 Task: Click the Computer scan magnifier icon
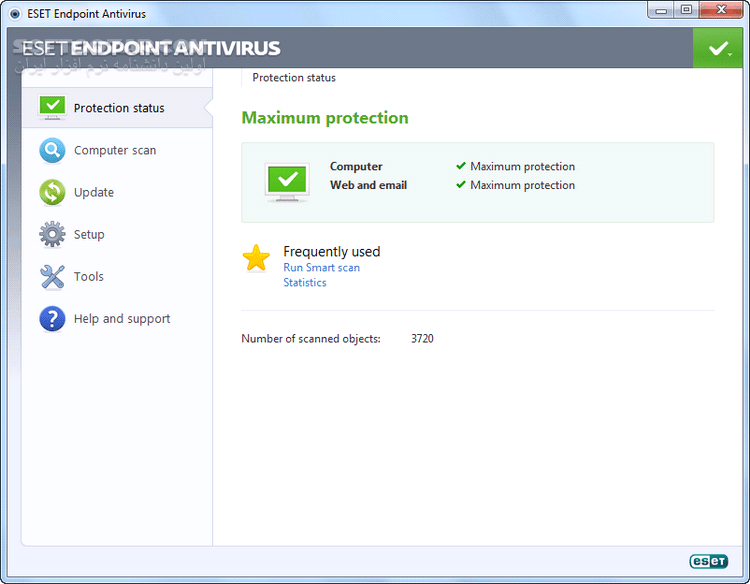point(52,150)
